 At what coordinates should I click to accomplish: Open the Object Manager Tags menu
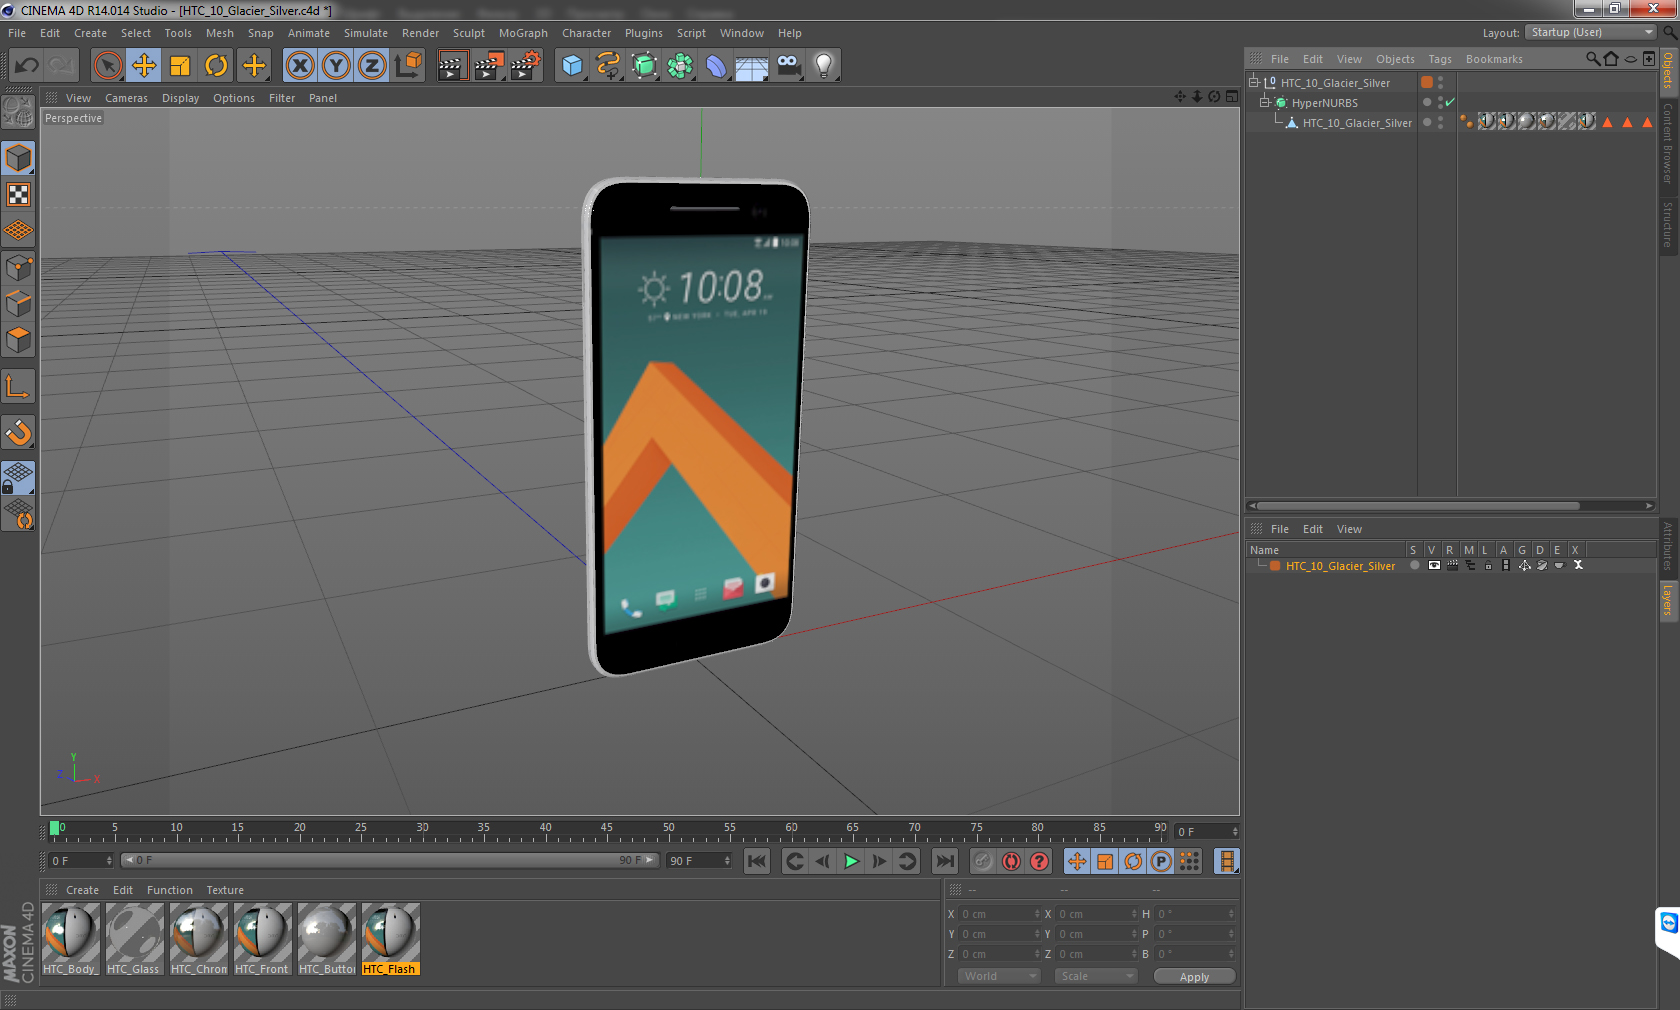tap(1439, 59)
